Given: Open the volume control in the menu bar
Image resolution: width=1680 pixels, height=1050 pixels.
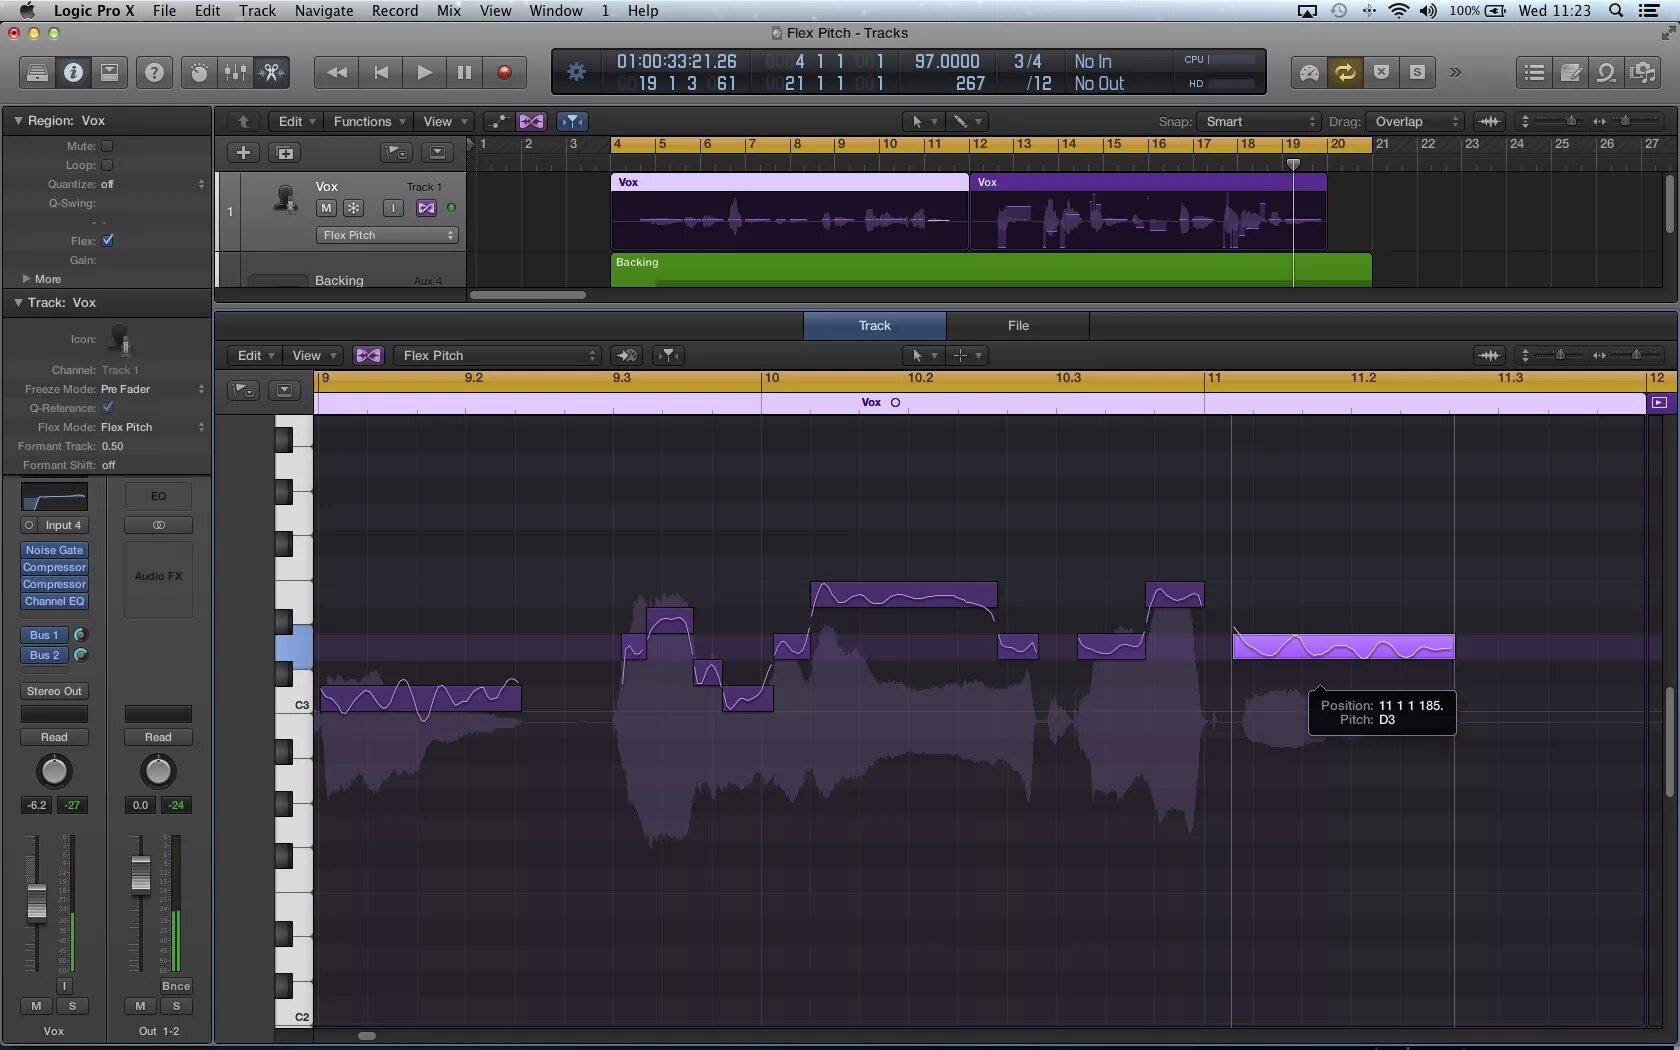Looking at the screenshot, I should pos(1428,11).
